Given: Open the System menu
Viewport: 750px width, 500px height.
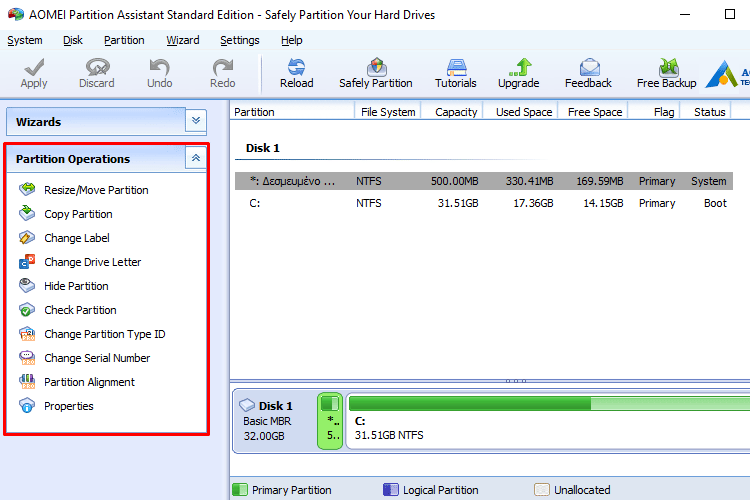Looking at the screenshot, I should pyautogui.click(x=25, y=40).
